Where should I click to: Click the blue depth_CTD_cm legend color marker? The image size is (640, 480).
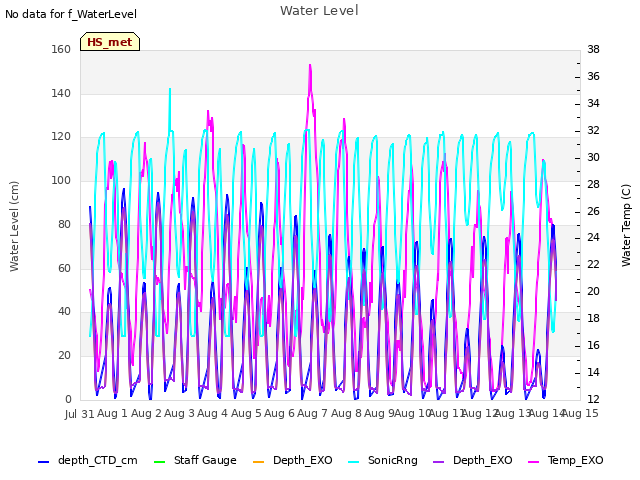(x=43, y=462)
